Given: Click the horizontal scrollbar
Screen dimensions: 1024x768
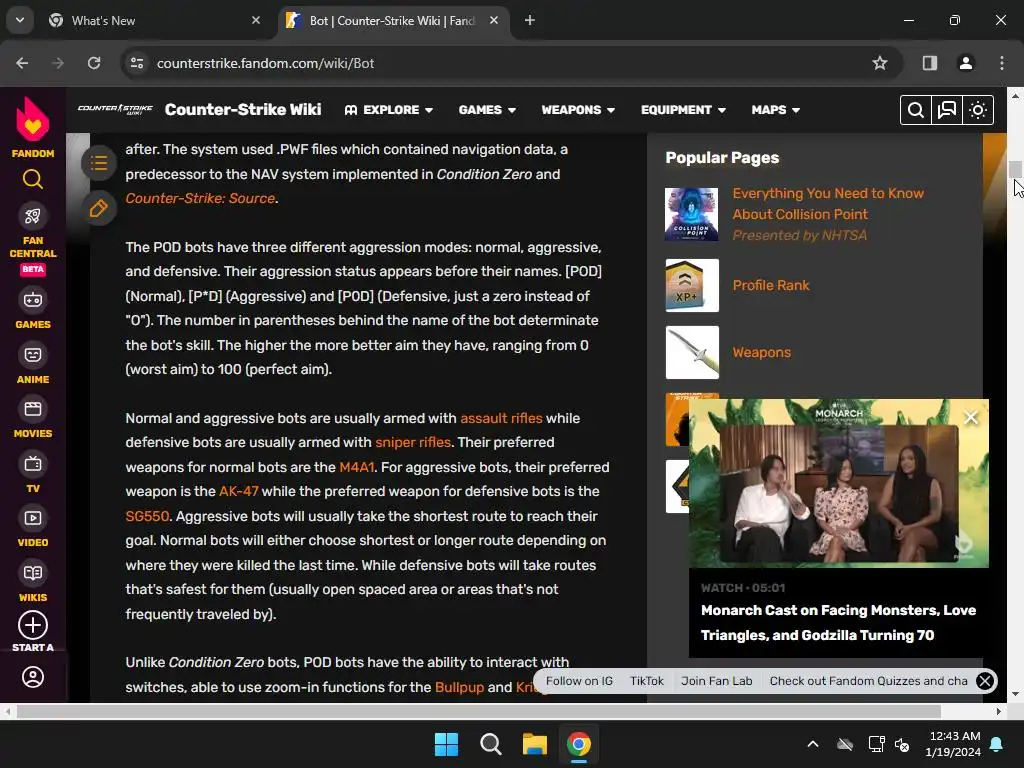Looking at the screenshot, I should (479, 711).
